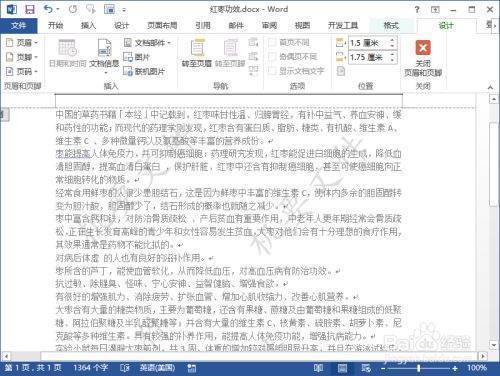The width and height of the screenshot is (500, 376).
Task: Undo the last action with Undo icon
Action: coord(48,9)
